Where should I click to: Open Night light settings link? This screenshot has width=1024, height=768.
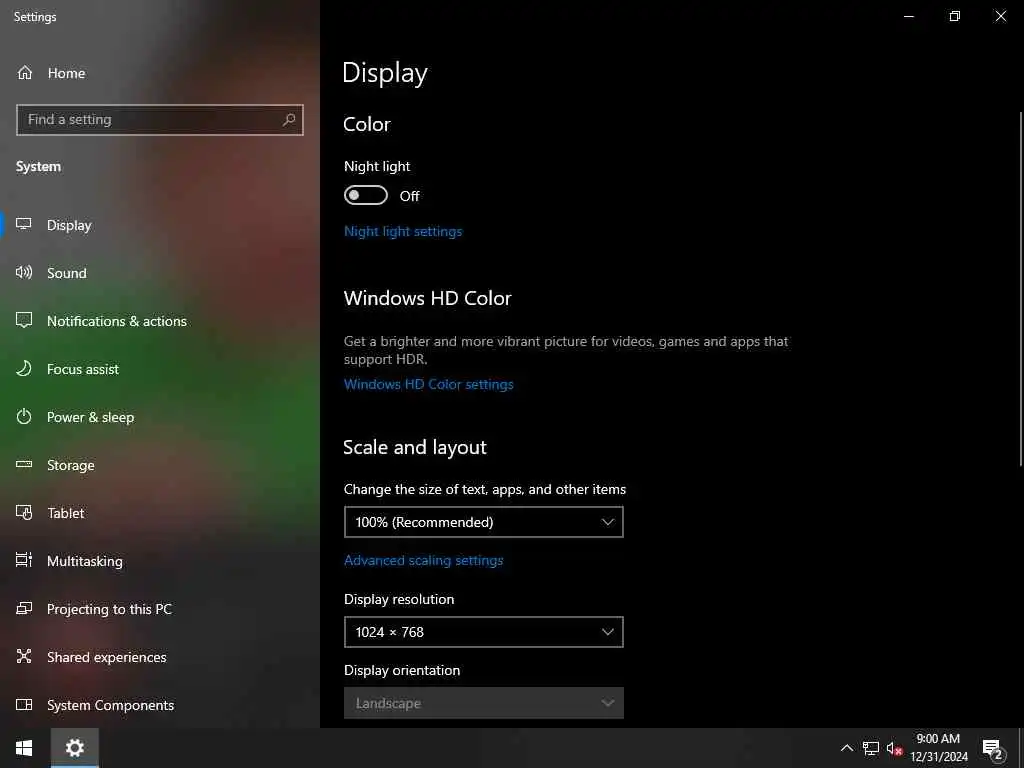pyautogui.click(x=403, y=231)
